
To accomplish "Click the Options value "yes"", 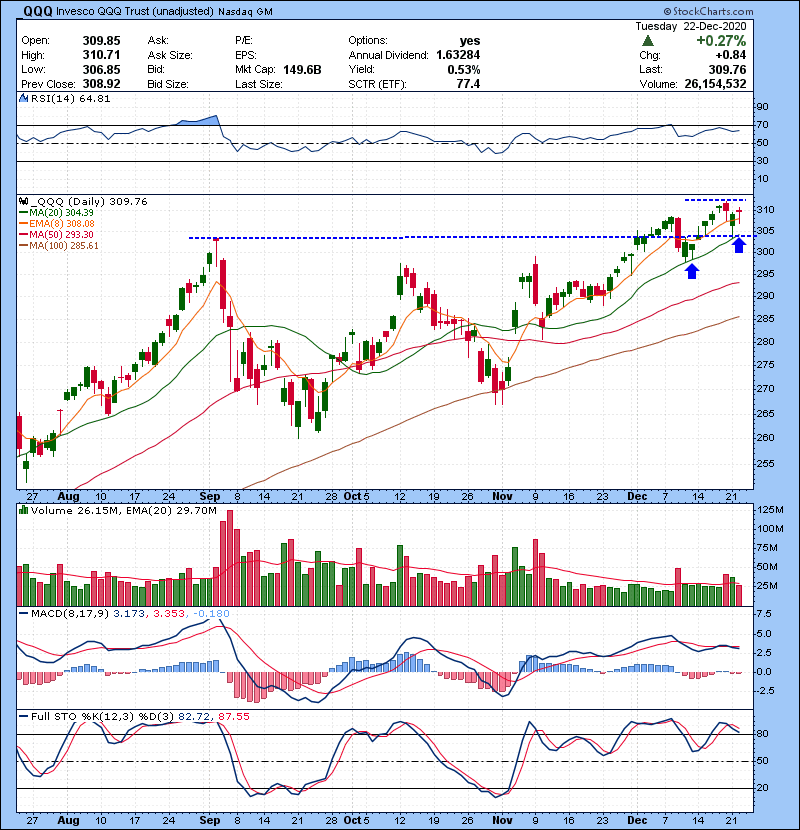I will coord(470,41).
